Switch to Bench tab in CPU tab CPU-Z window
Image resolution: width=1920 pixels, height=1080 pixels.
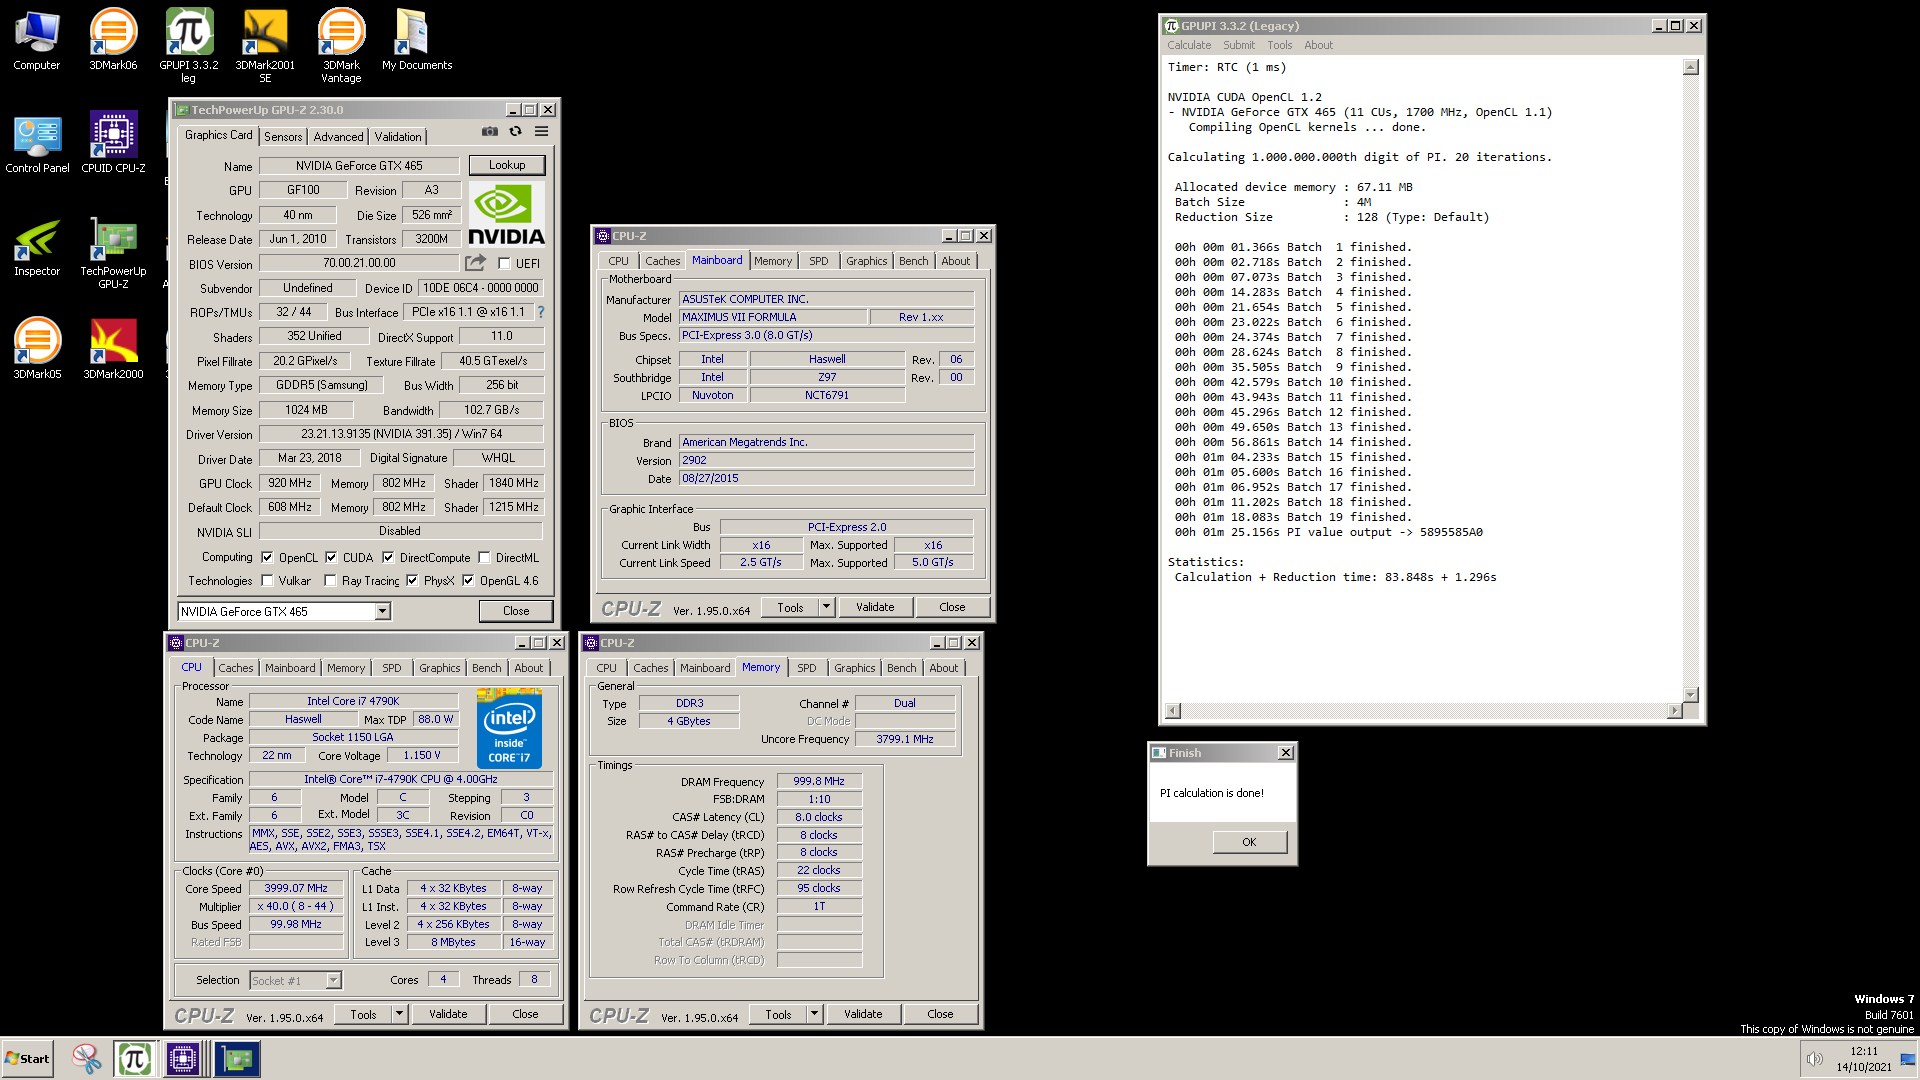point(487,668)
